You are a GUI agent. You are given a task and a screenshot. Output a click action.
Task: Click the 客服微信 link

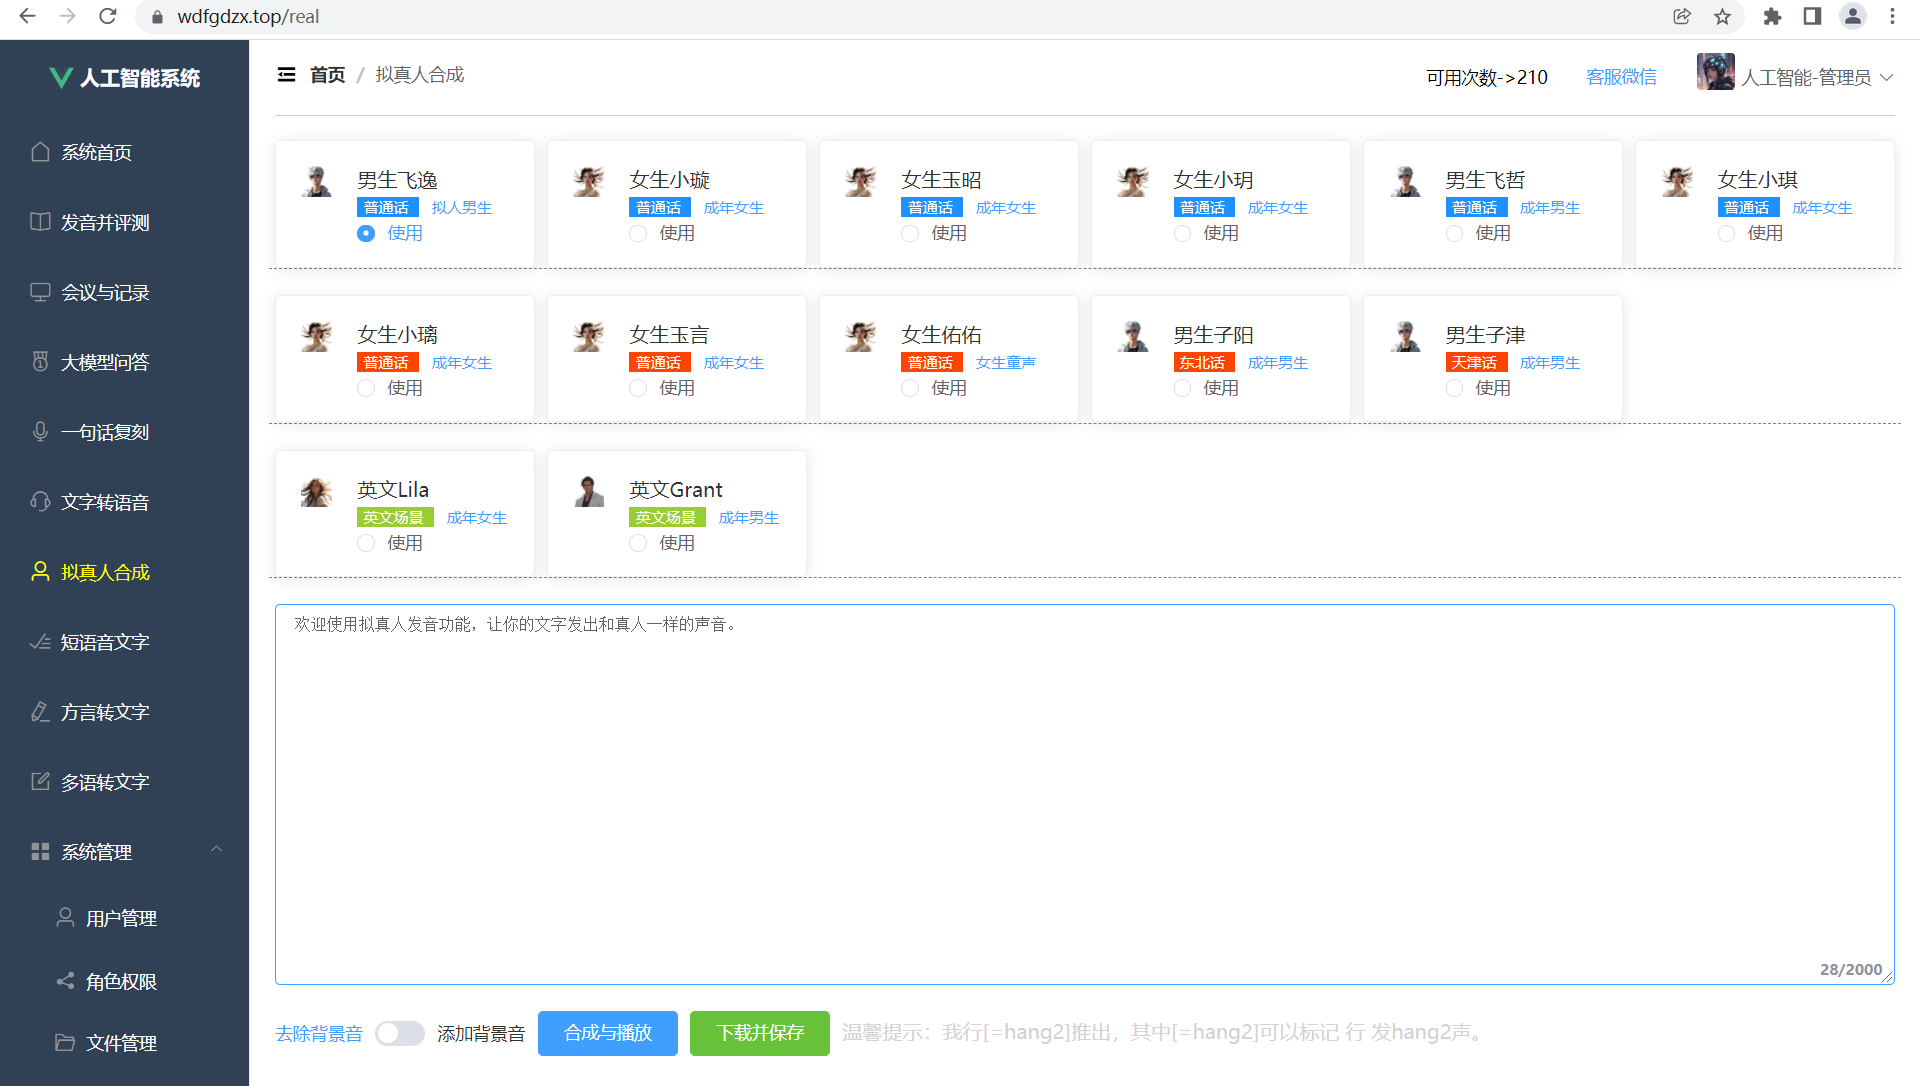pos(1621,77)
